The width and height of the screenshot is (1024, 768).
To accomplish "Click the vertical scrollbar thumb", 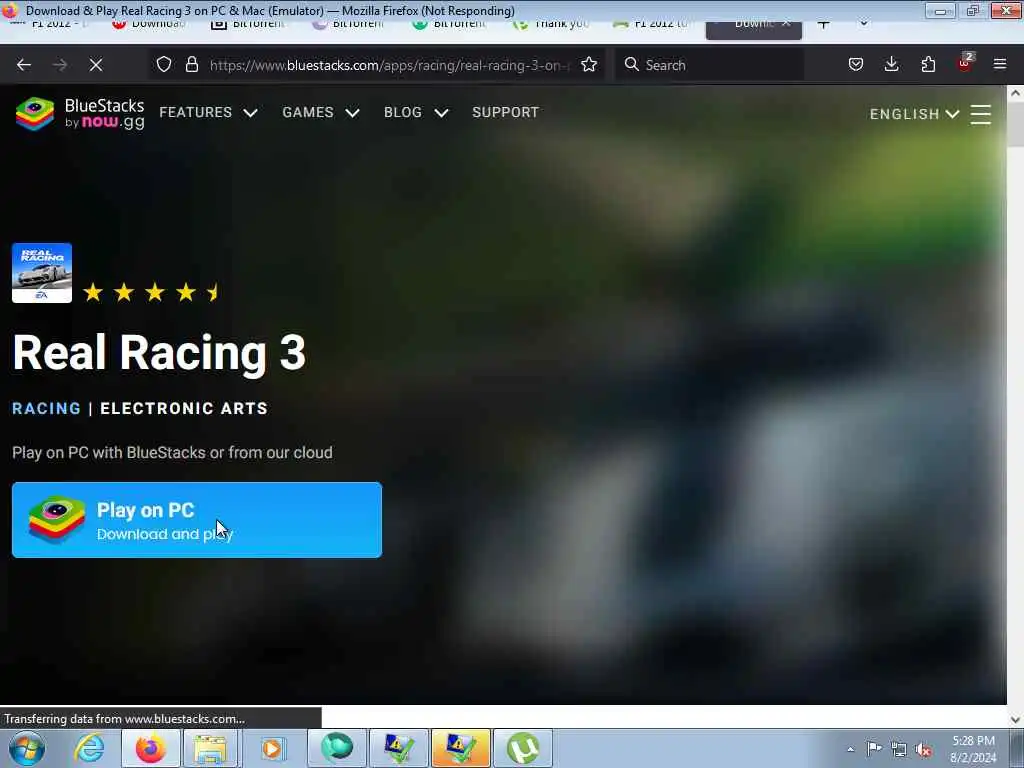I will tap(1016, 124).
